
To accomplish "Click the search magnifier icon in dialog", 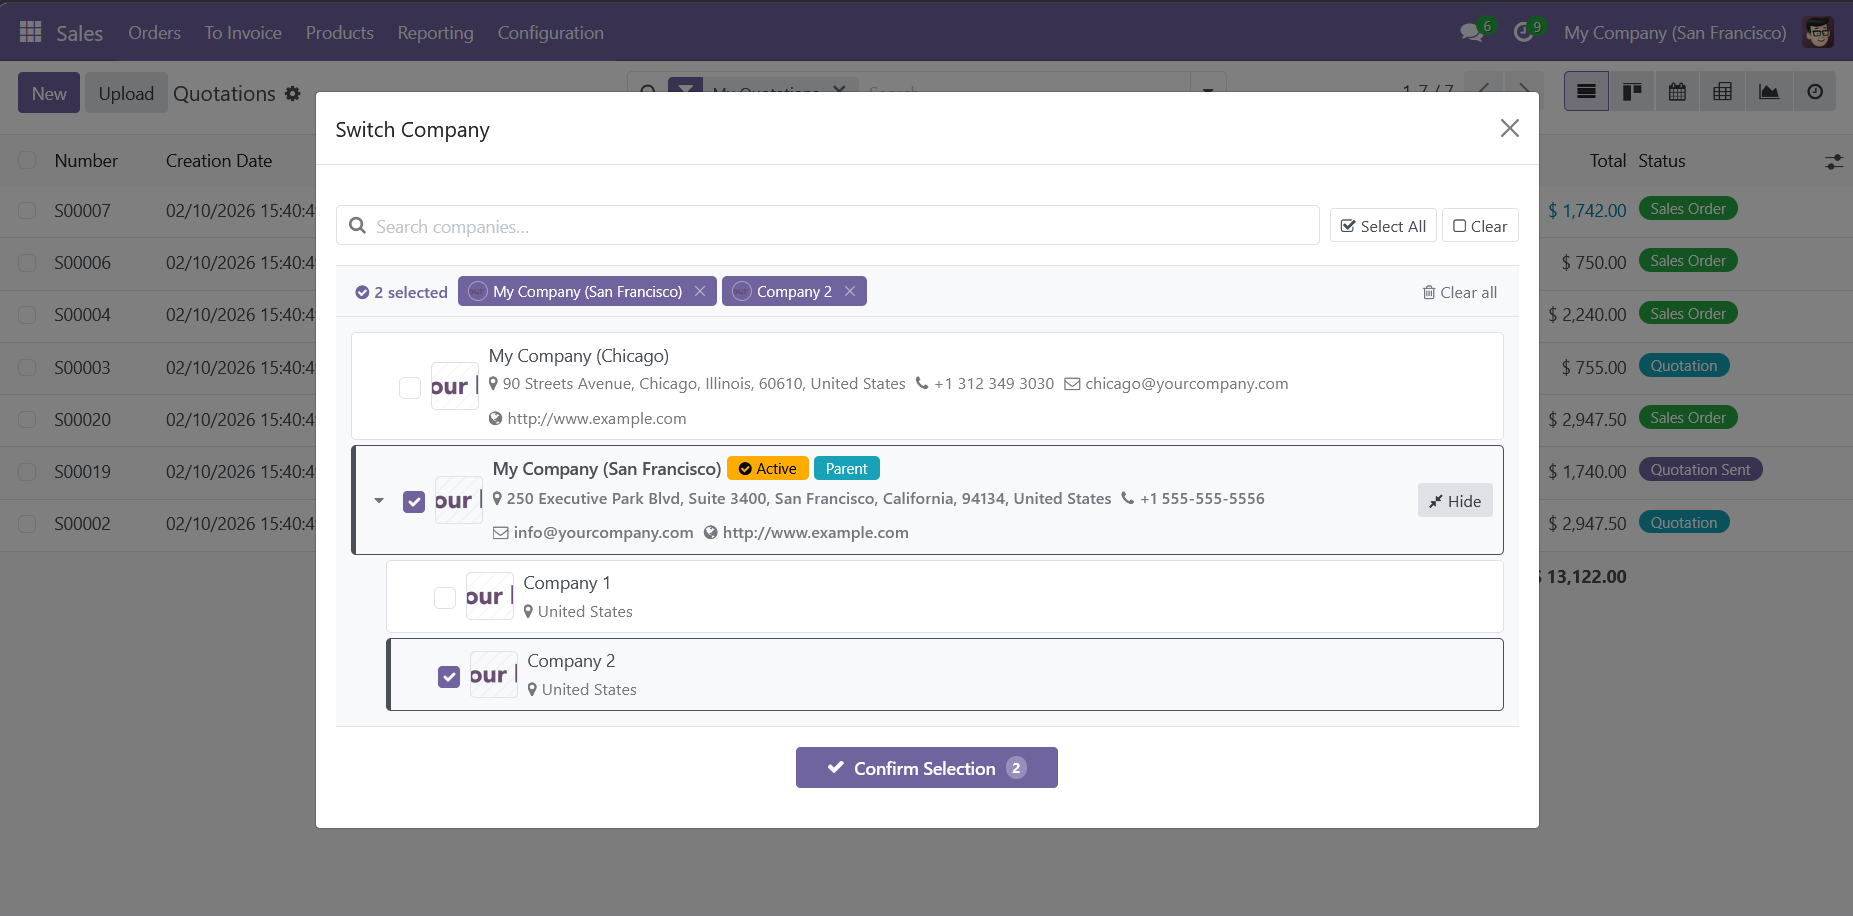I will (357, 226).
